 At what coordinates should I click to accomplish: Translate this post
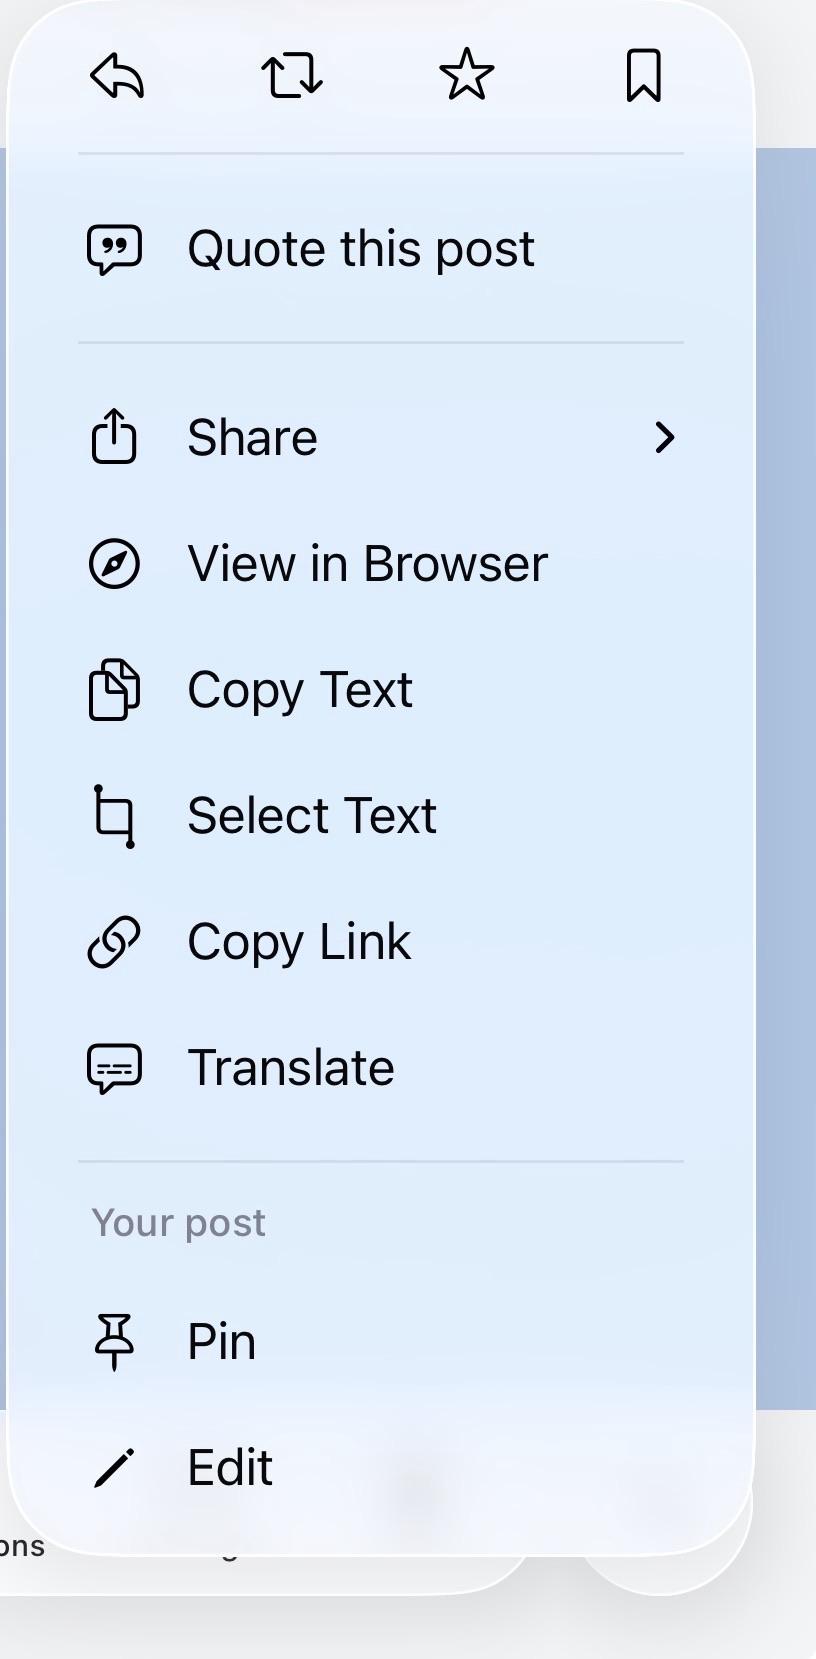click(291, 1068)
